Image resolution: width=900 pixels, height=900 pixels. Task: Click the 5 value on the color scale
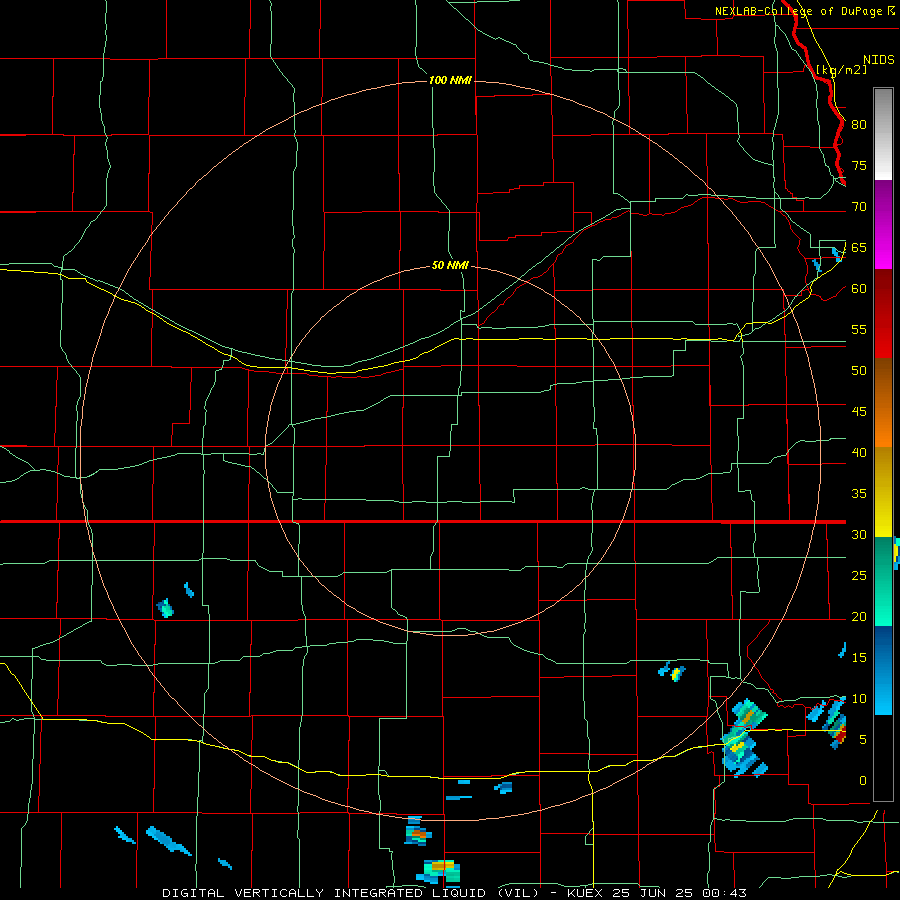[863, 740]
